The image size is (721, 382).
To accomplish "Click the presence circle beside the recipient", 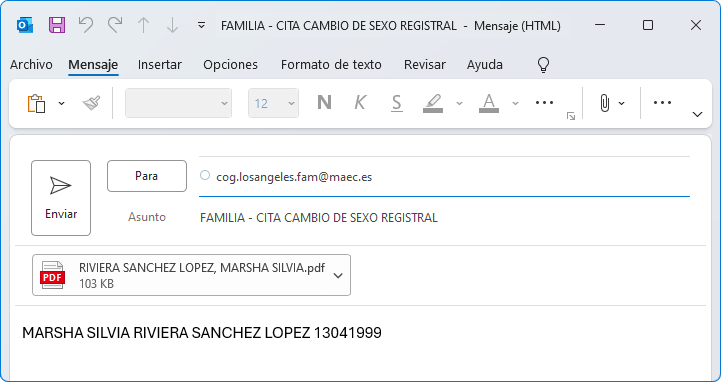I will coord(205,175).
